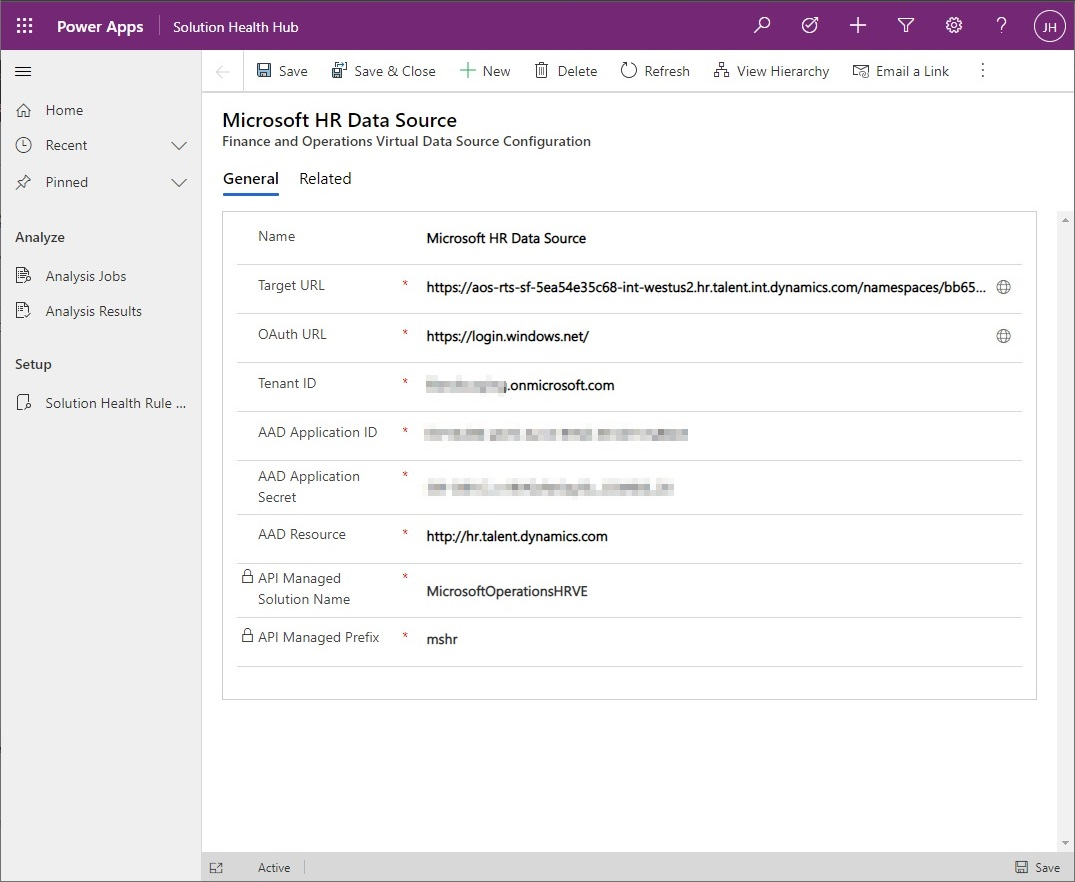Click the plus quick create icon
Screen dimensions: 1075x882
[858, 26]
